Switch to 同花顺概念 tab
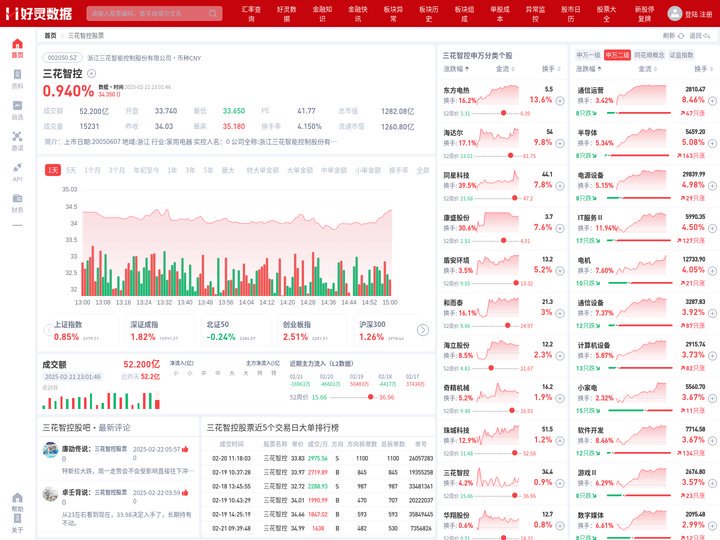The height and width of the screenshot is (540, 720). (649, 55)
